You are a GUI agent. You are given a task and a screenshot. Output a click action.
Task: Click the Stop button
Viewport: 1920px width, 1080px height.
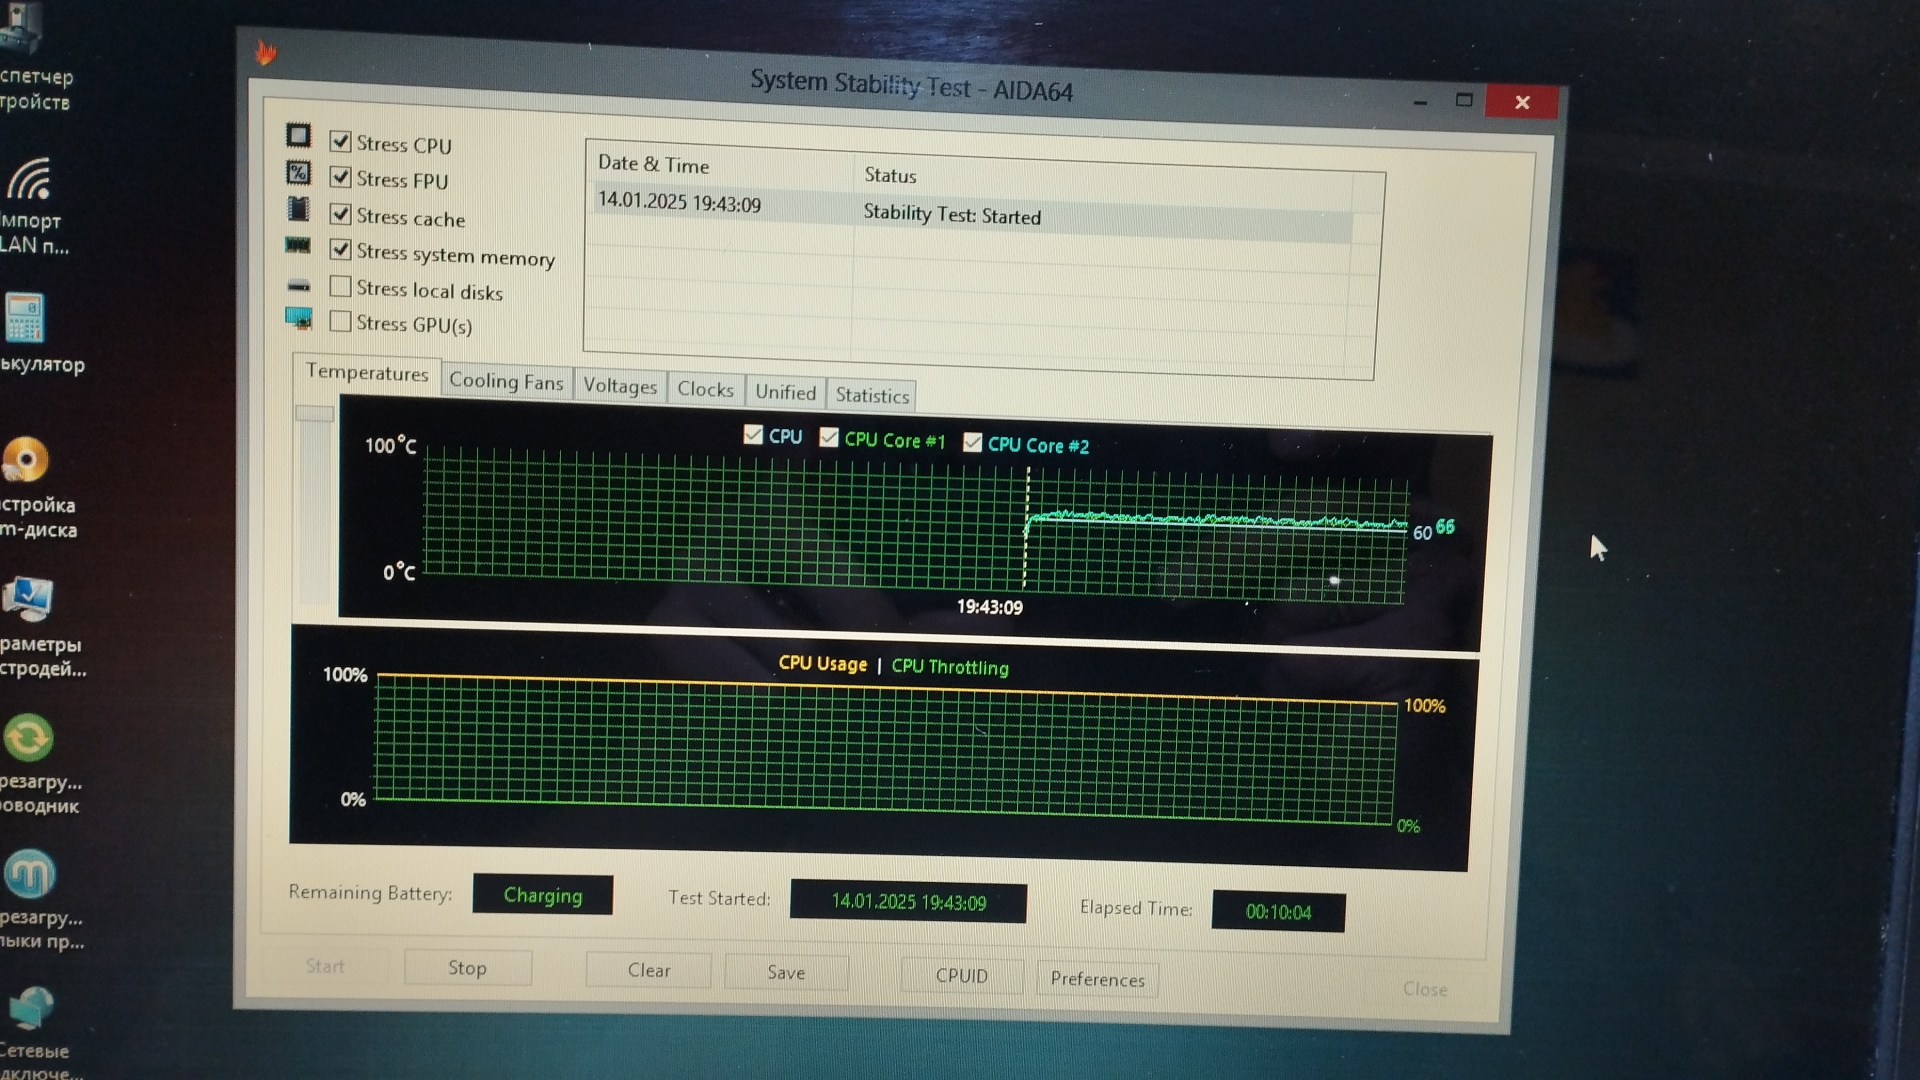click(467, 967)
